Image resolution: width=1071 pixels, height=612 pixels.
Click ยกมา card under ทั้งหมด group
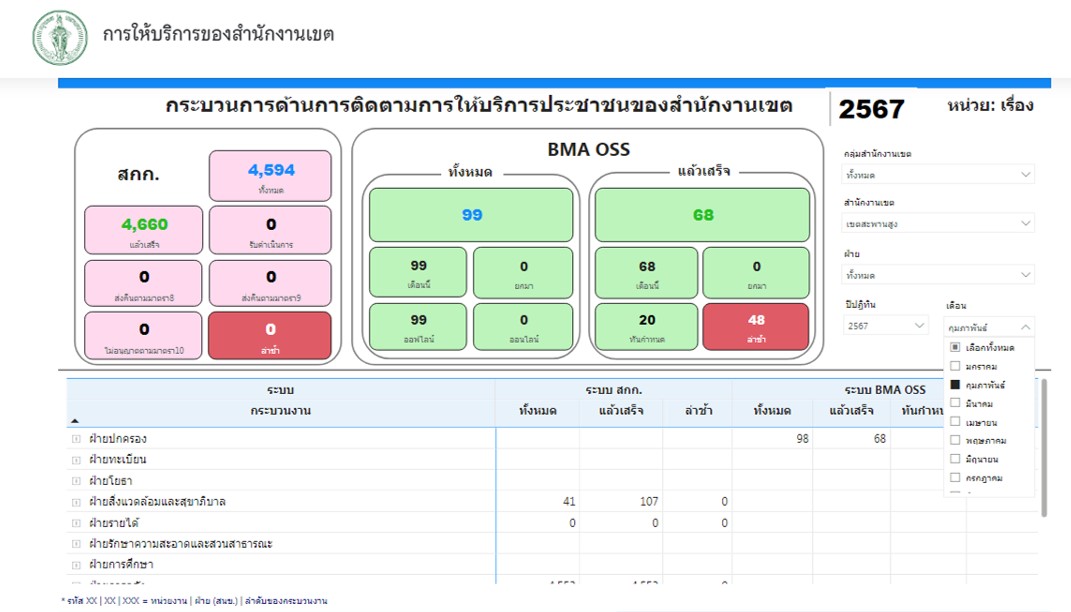click(523, 273)
